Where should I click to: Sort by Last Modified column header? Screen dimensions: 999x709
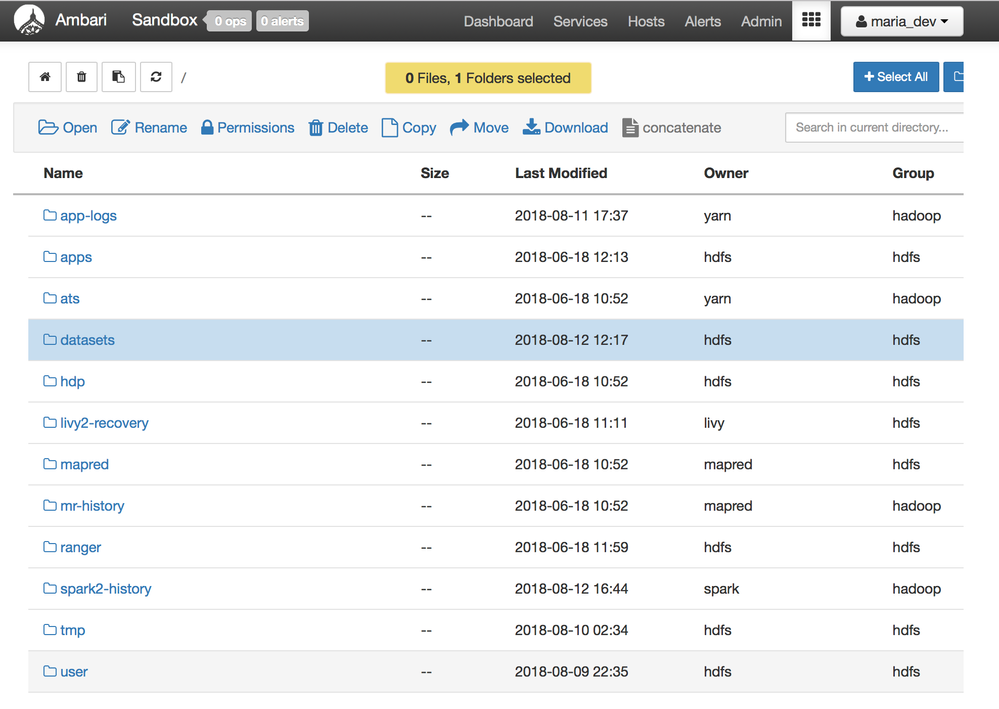pyautogui.click(x=561, y=173)
